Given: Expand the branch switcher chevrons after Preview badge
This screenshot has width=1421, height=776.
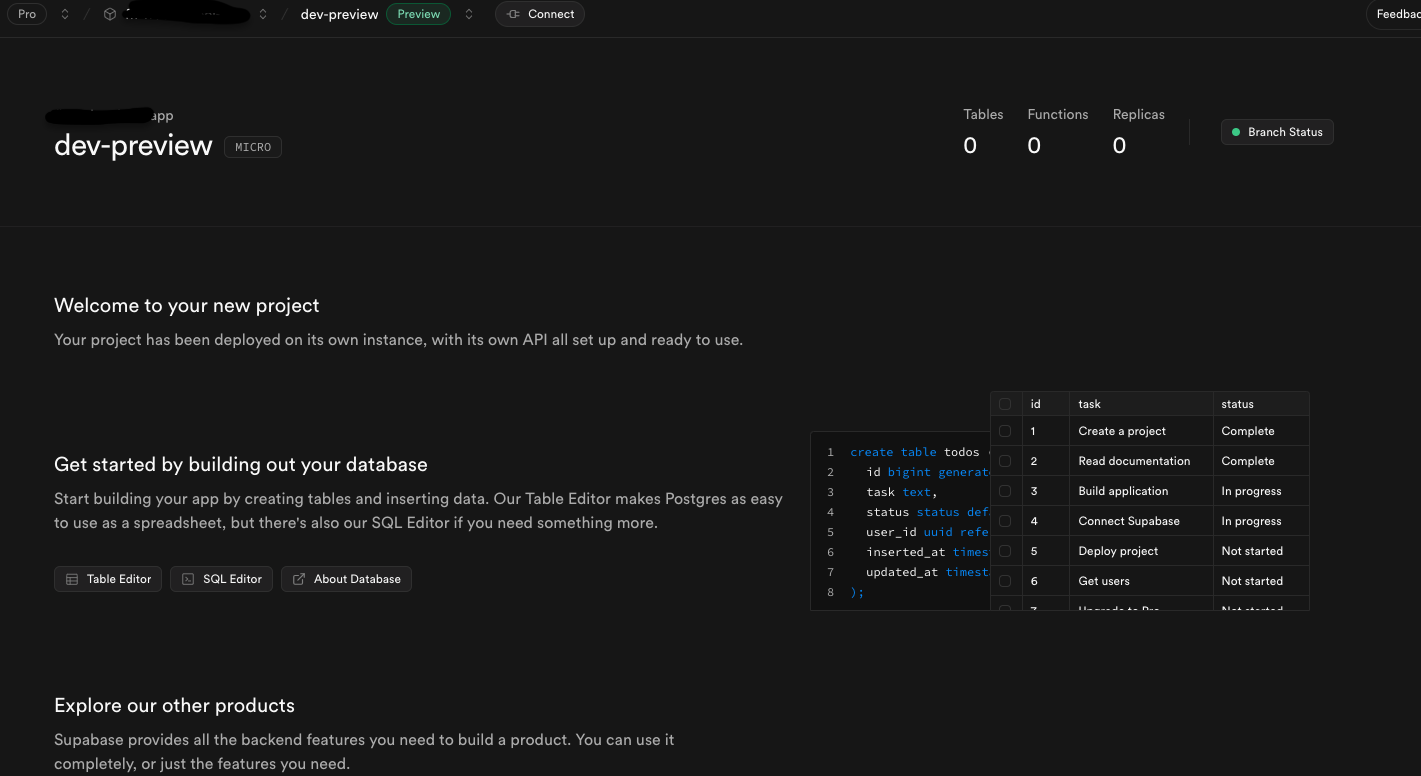Looking at the screenshot, I should (468, 14).
